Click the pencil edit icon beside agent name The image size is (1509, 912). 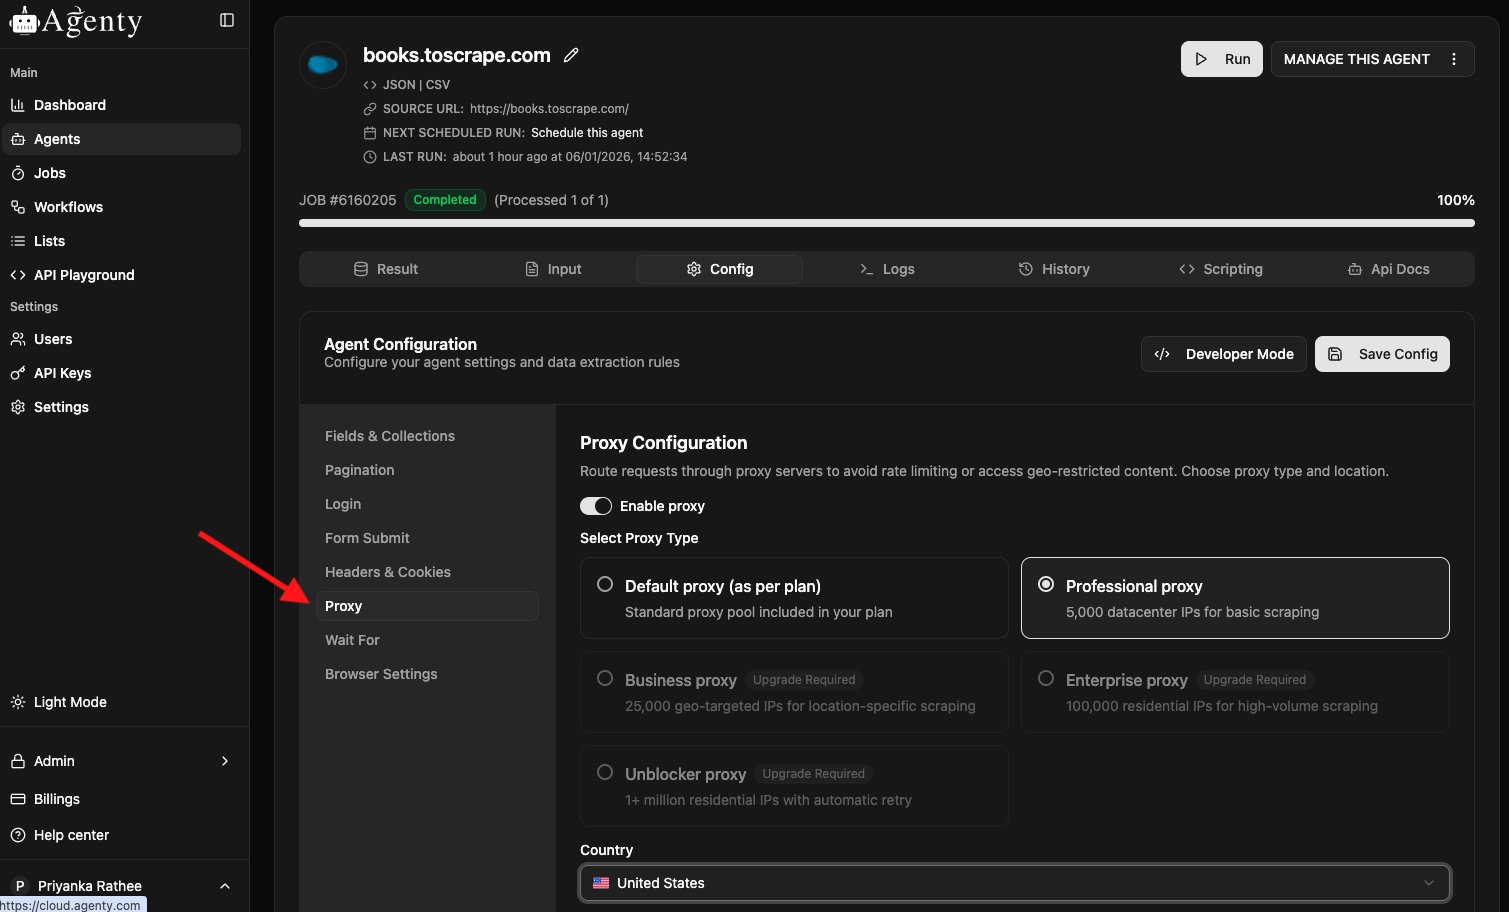point(571,55)
